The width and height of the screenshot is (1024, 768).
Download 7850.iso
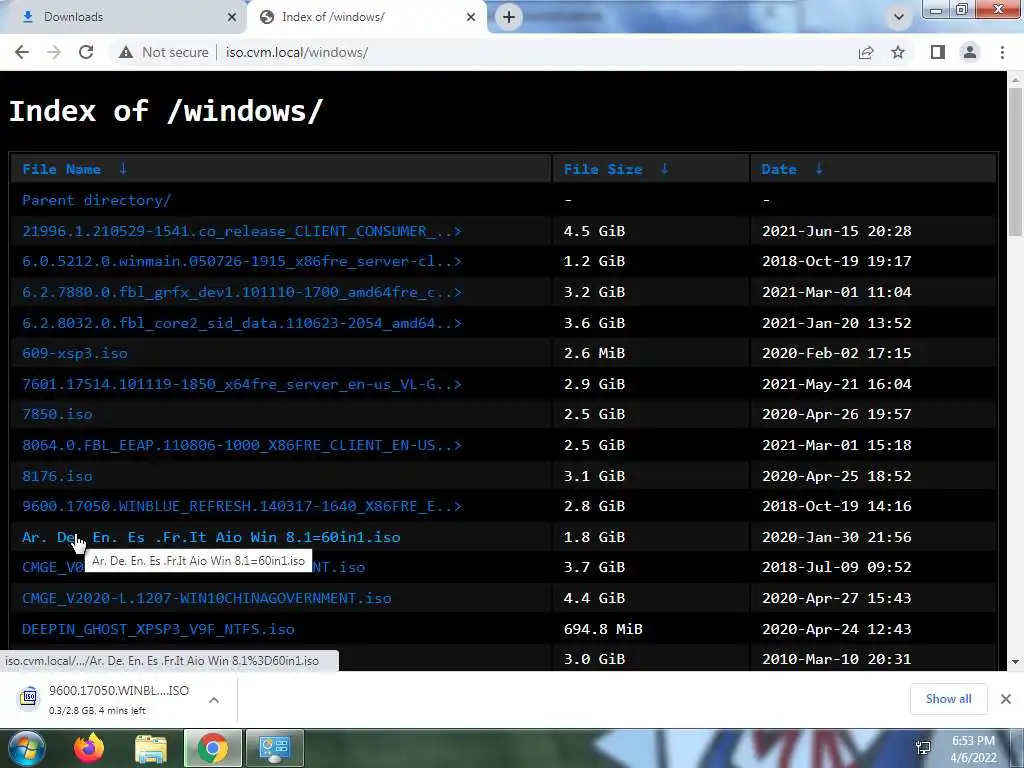pos(57,414)
